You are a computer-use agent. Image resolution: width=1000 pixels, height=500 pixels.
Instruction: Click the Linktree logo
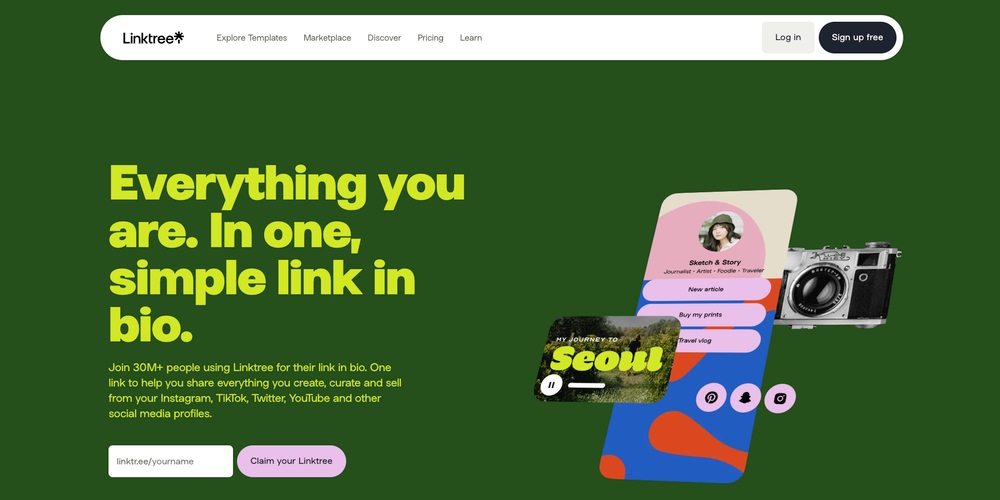[153, 38]
